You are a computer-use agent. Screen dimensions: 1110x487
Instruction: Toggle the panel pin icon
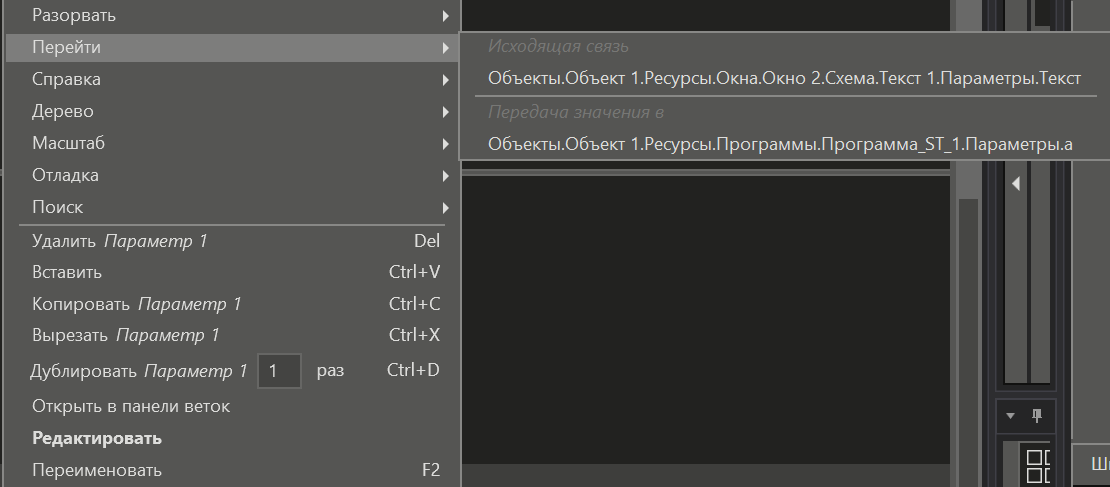1037,416
